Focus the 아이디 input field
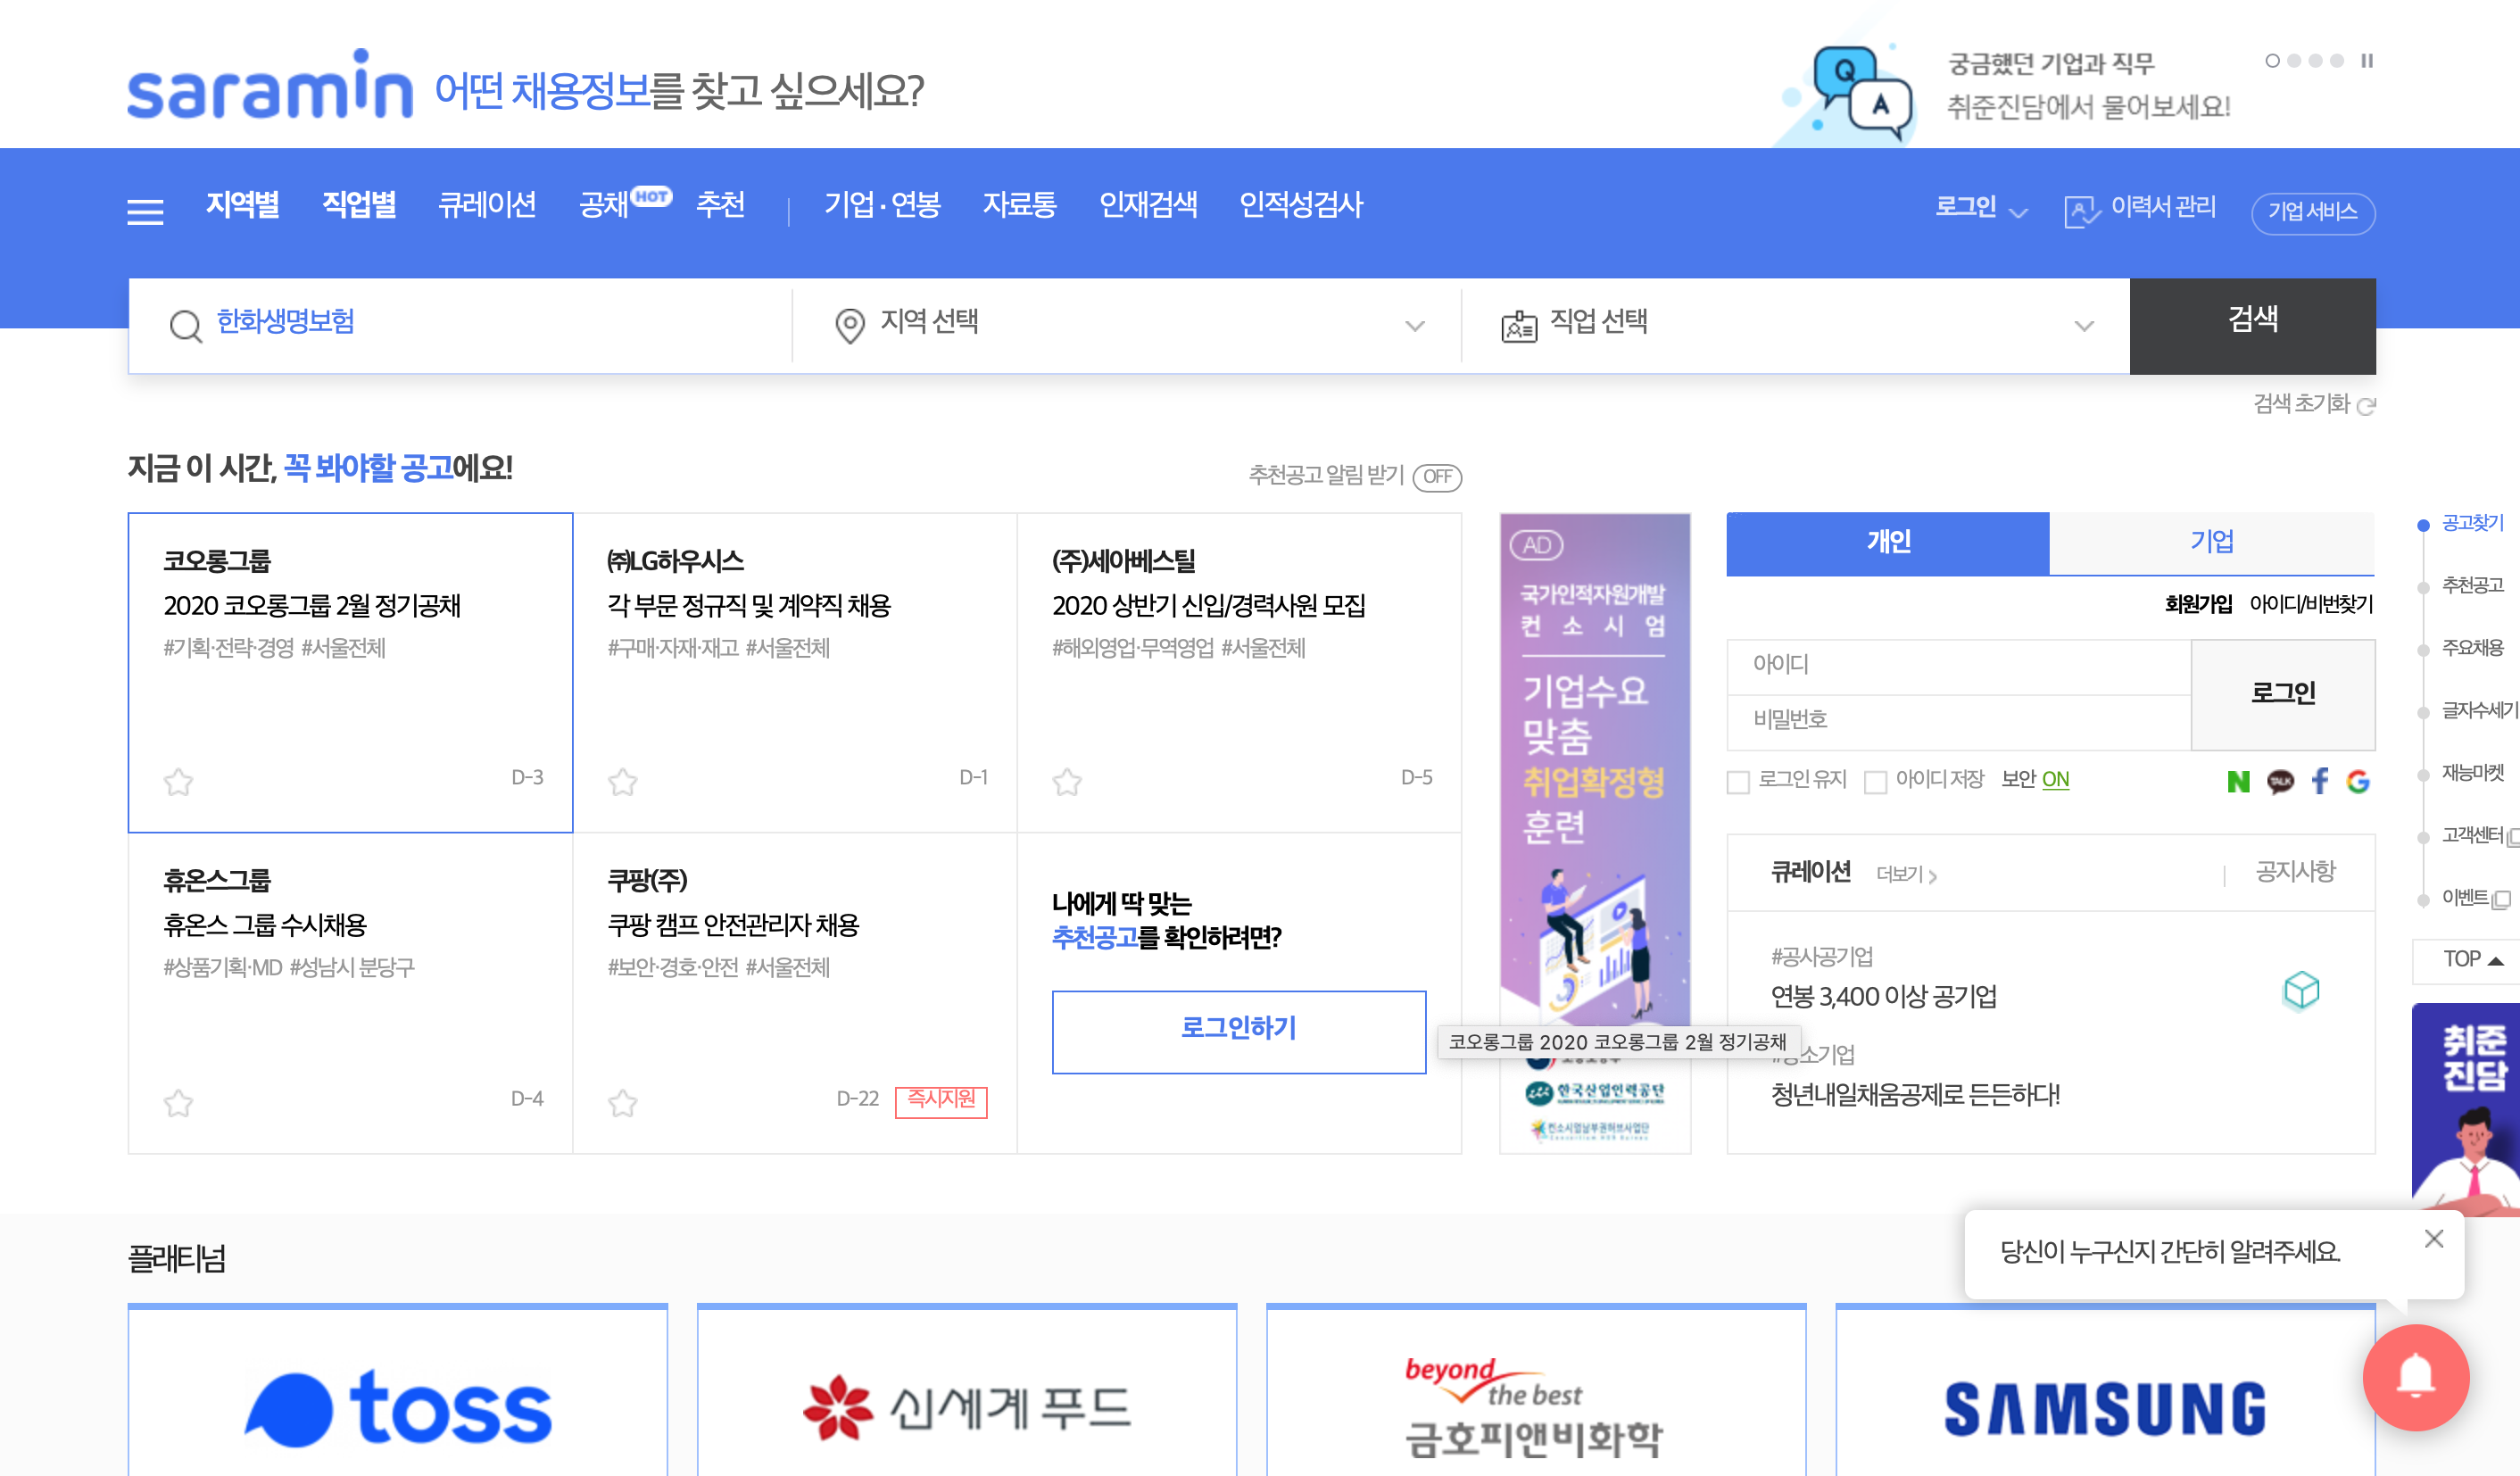2520x1476 pixels. tap(1958, 666)
